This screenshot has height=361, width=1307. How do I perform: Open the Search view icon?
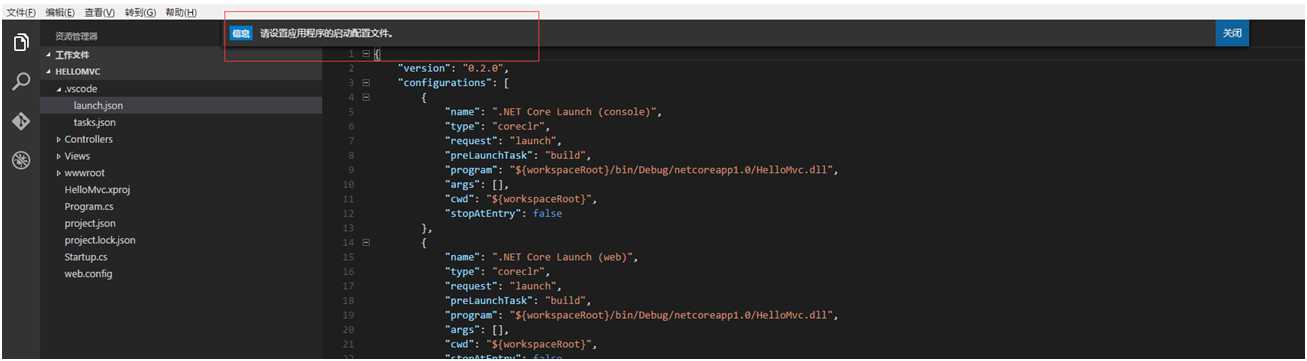click(x=20, y=82)
